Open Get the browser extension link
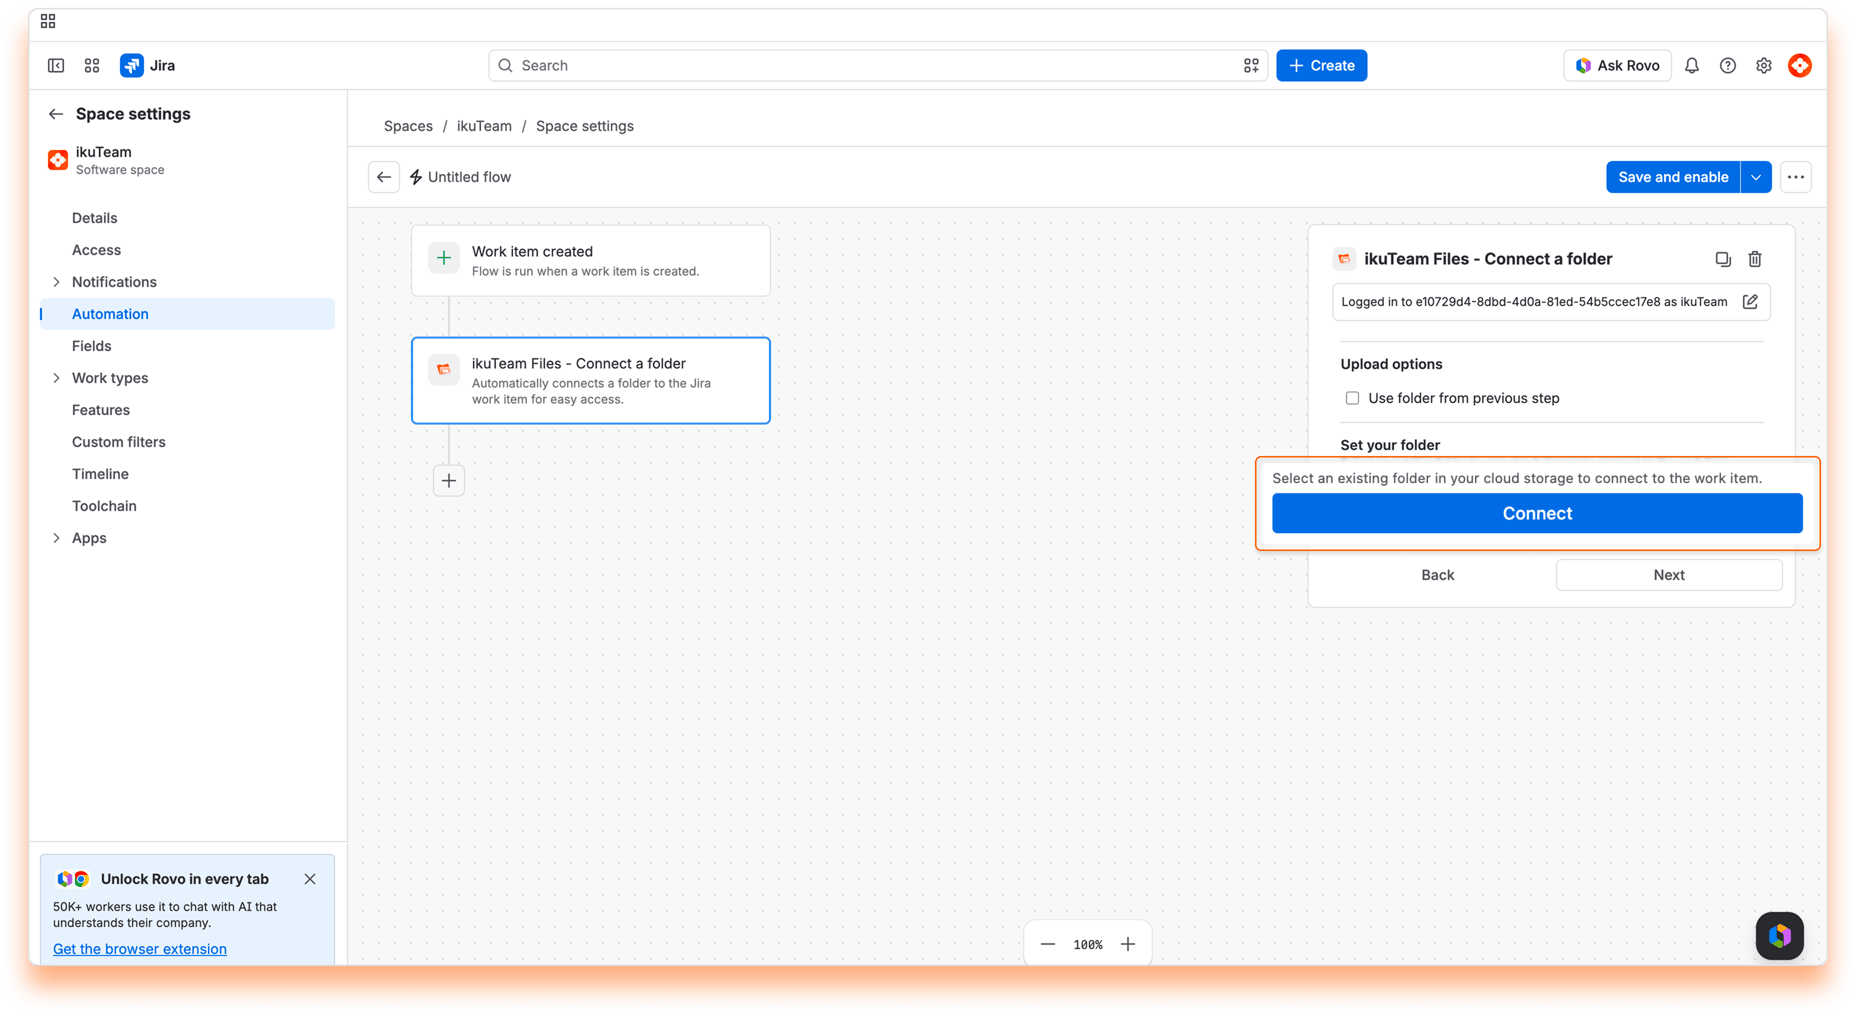 [140, 949]
